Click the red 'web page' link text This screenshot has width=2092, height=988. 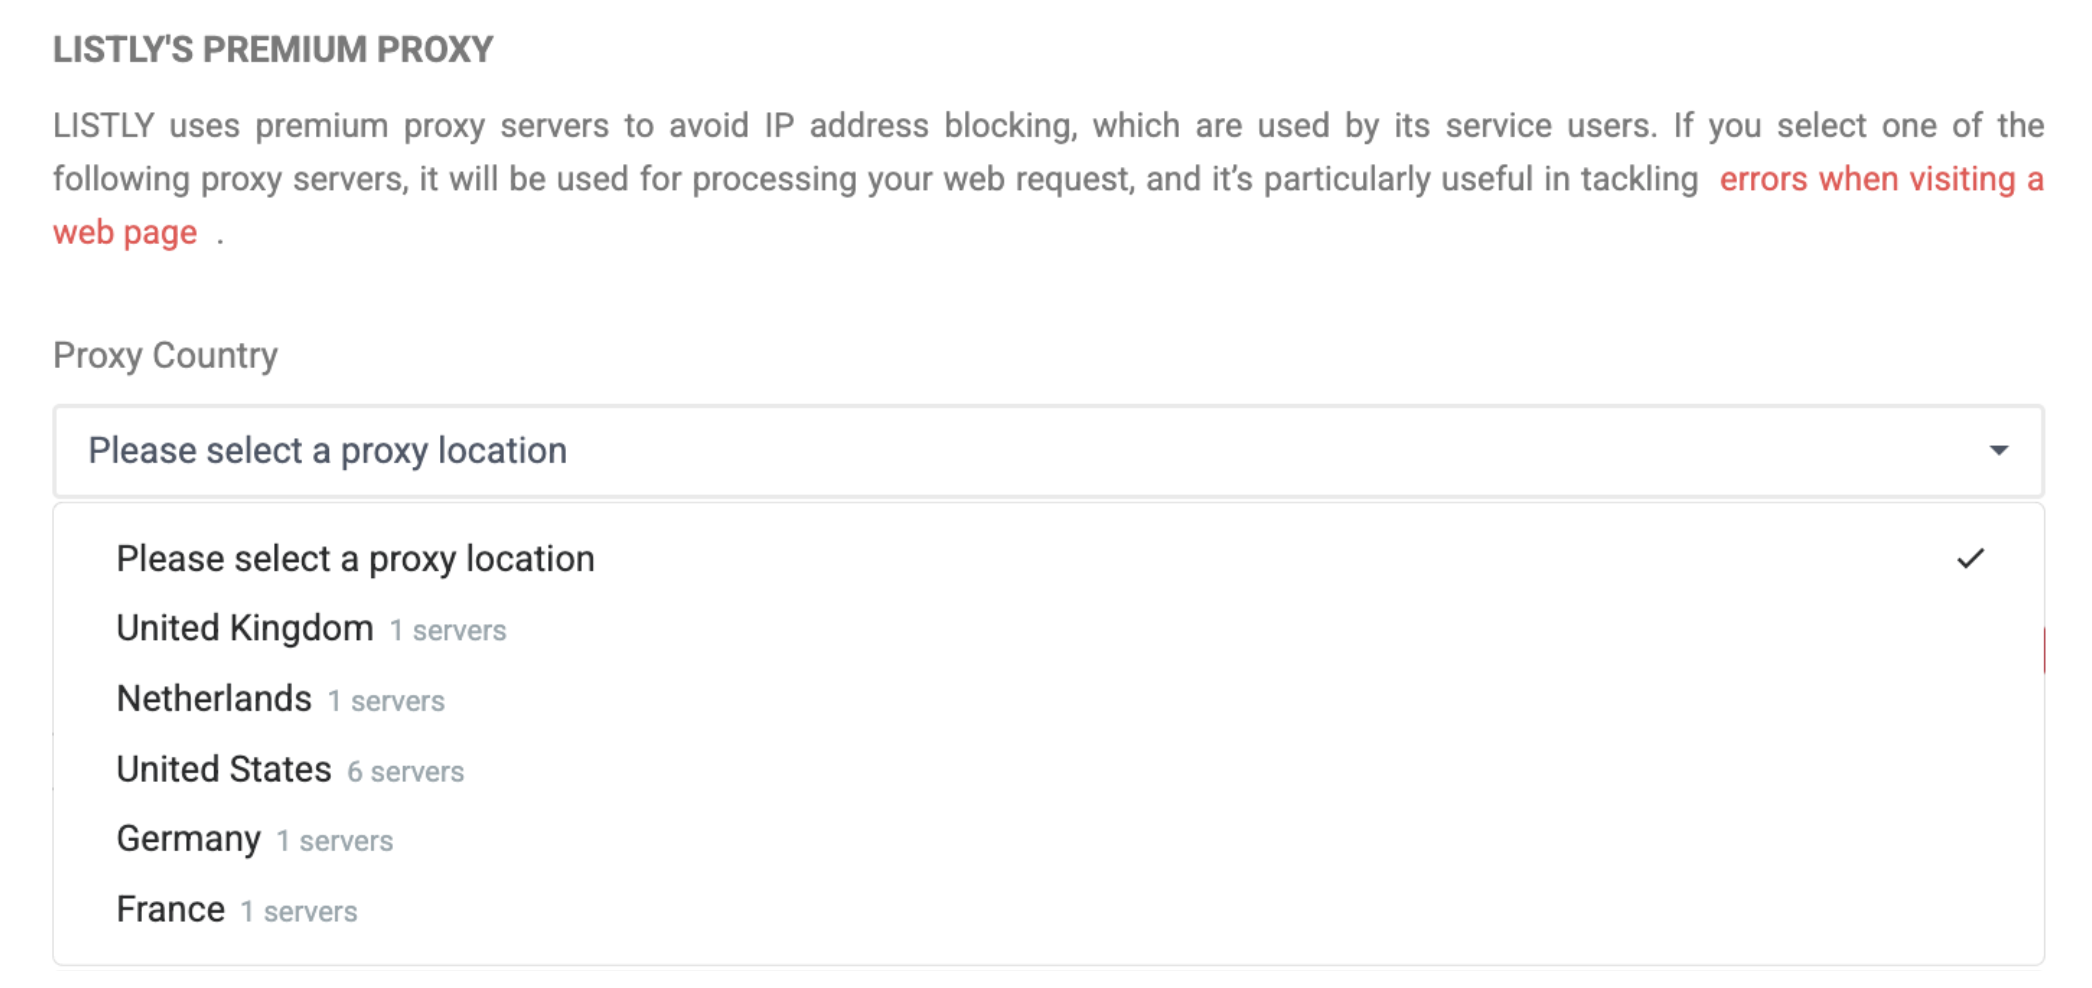[125, 233]
